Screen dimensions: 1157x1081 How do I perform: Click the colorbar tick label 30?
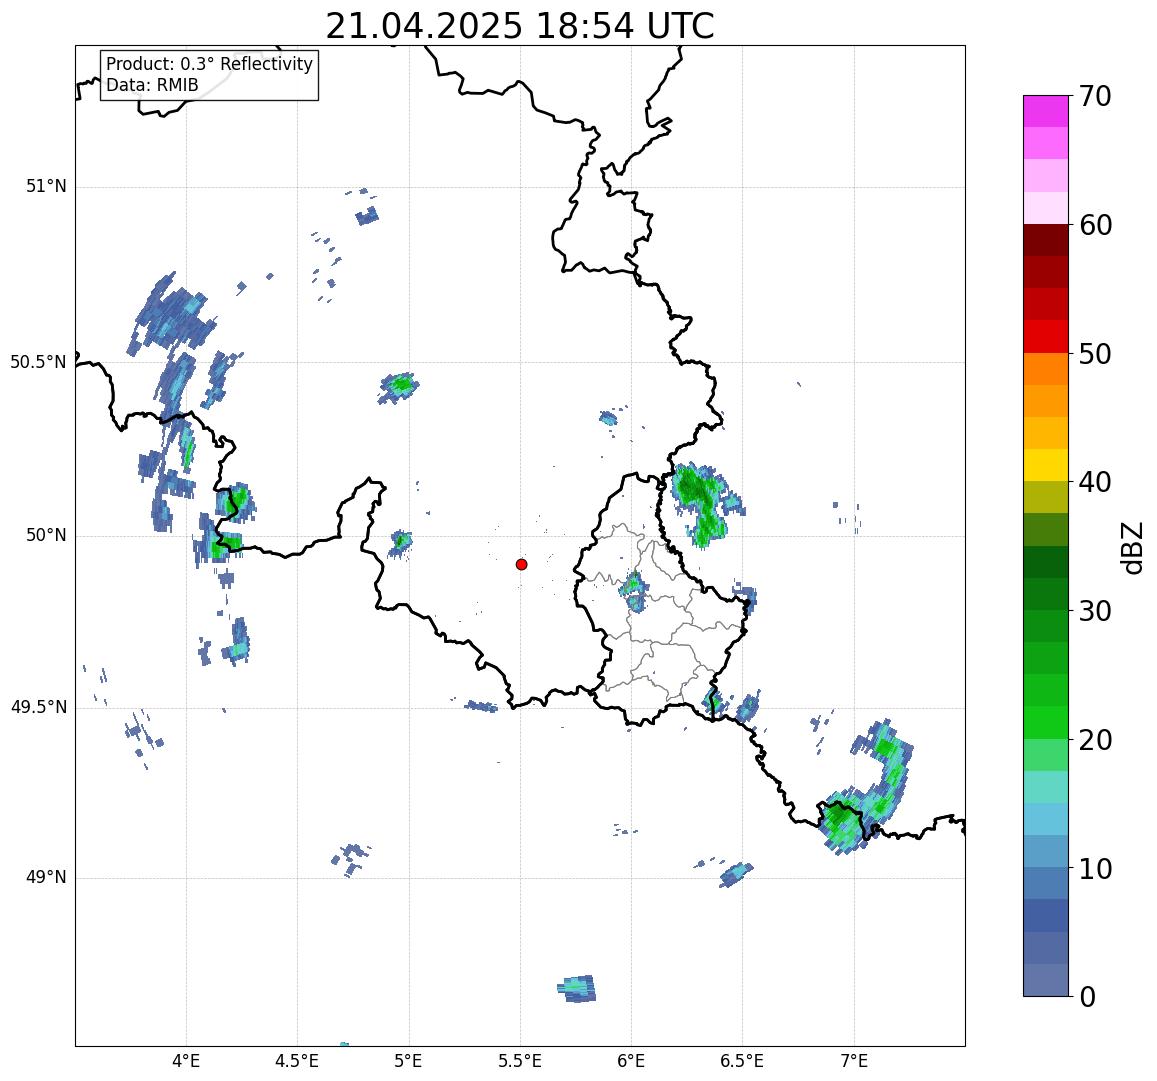coord(1095,611)
